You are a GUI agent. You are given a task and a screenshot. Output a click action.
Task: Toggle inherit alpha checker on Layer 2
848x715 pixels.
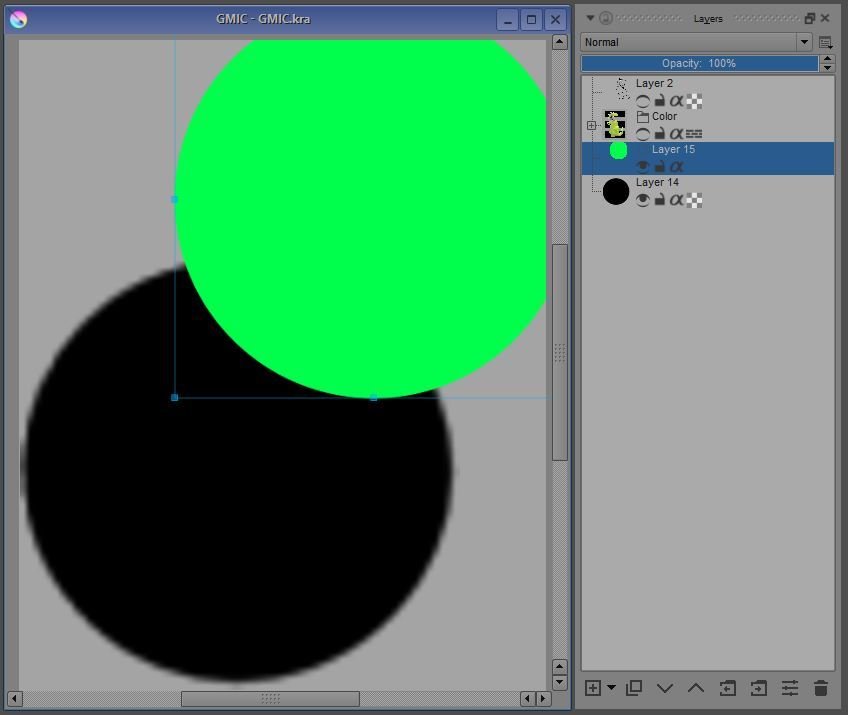[694, 101]
